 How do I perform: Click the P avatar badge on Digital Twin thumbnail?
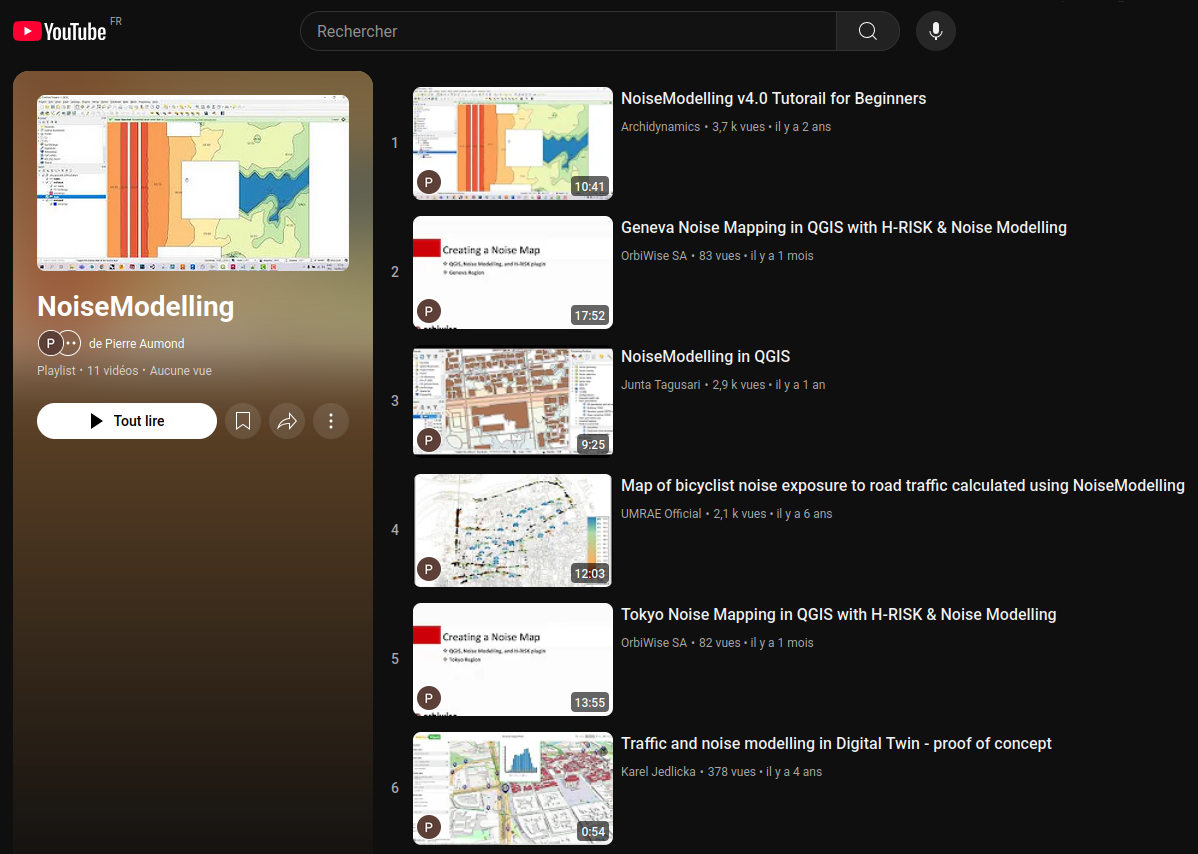[x=429, y=827]
